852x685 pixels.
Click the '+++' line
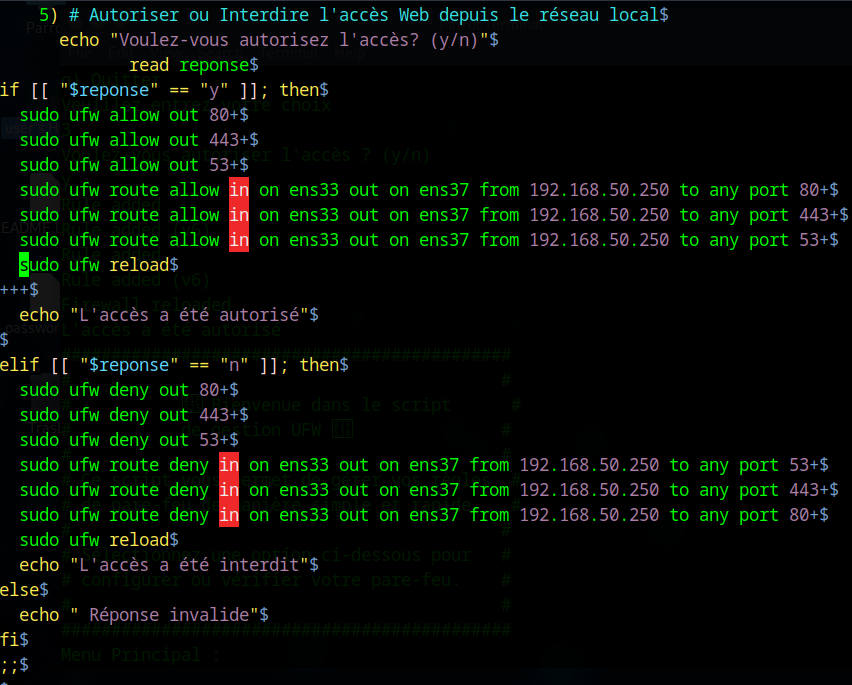pos(14,290)
